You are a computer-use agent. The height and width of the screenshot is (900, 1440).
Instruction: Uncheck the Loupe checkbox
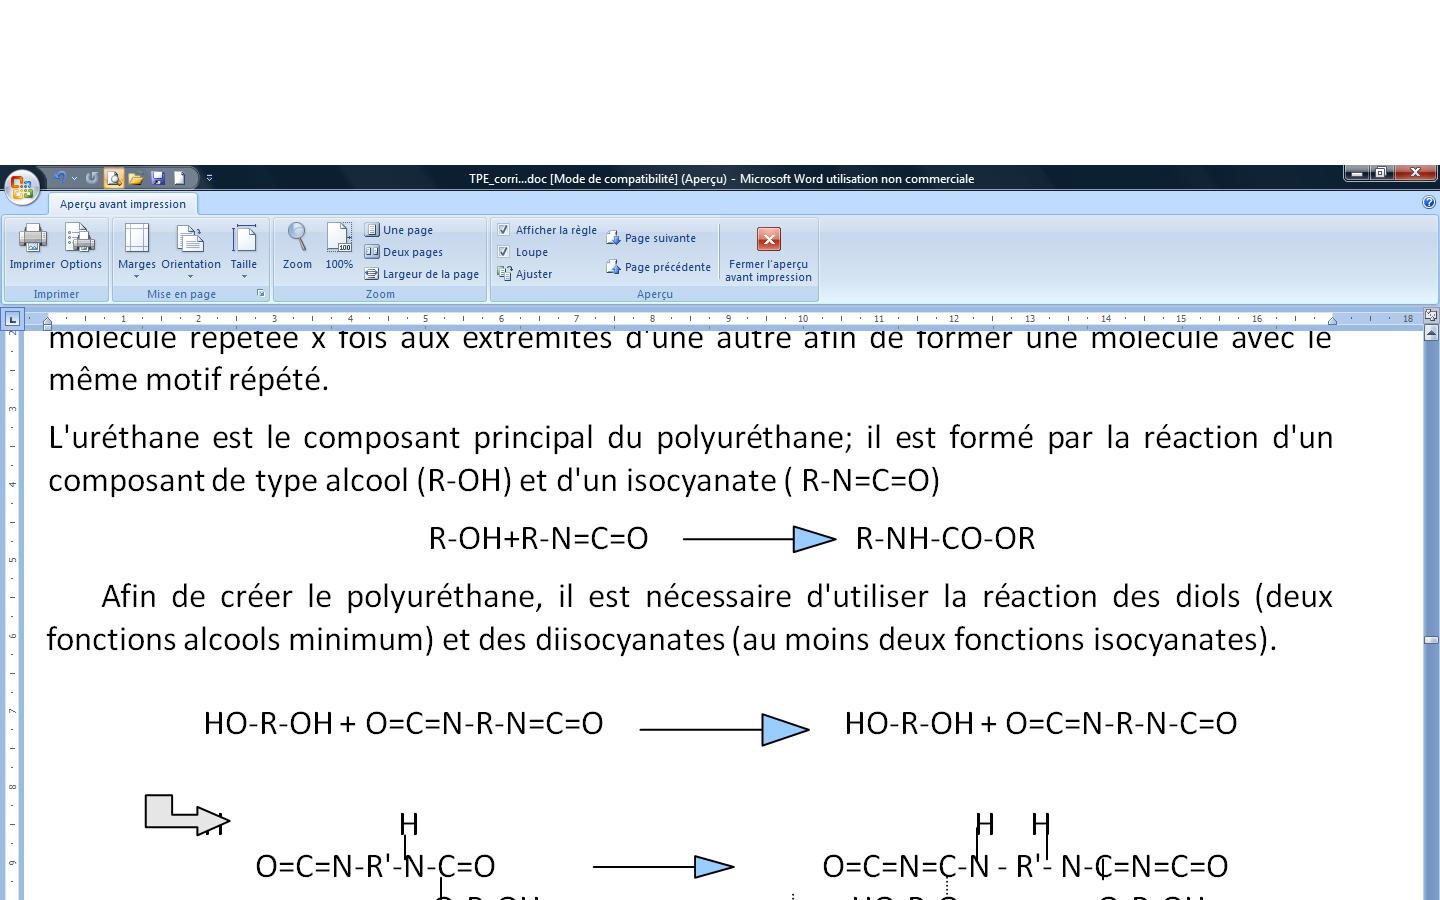click(x=504, y=252)
